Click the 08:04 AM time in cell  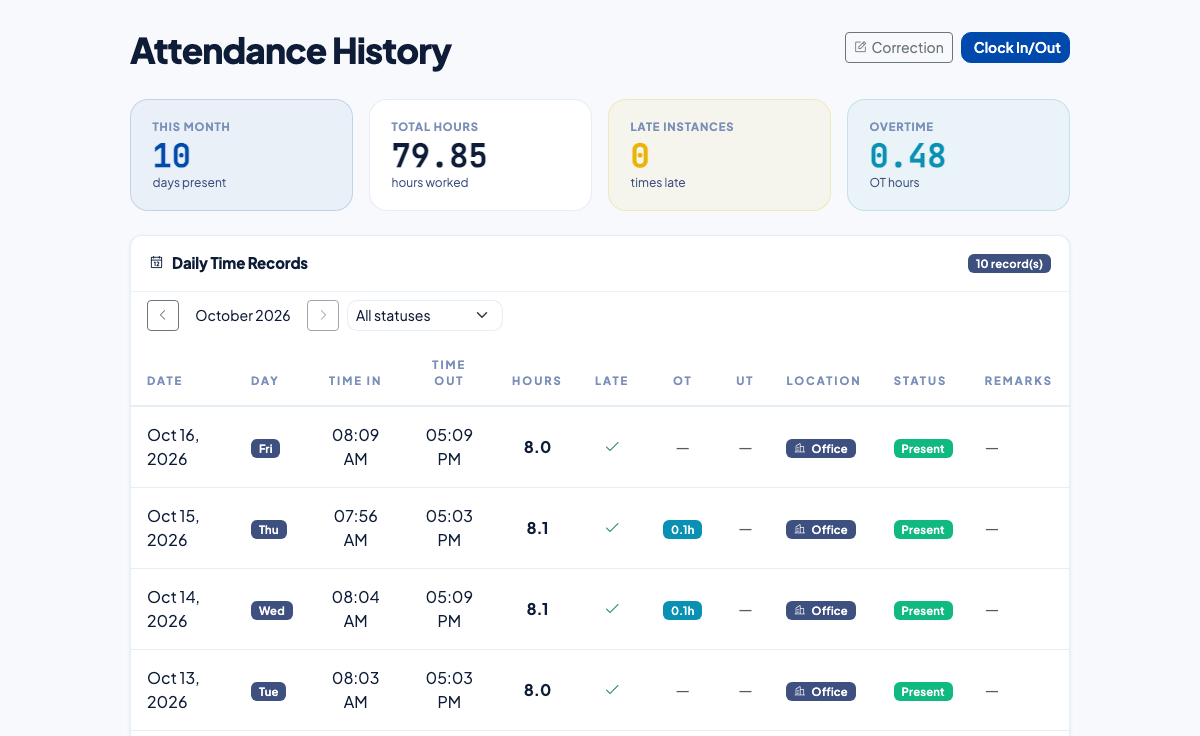[x=355, y=609]
